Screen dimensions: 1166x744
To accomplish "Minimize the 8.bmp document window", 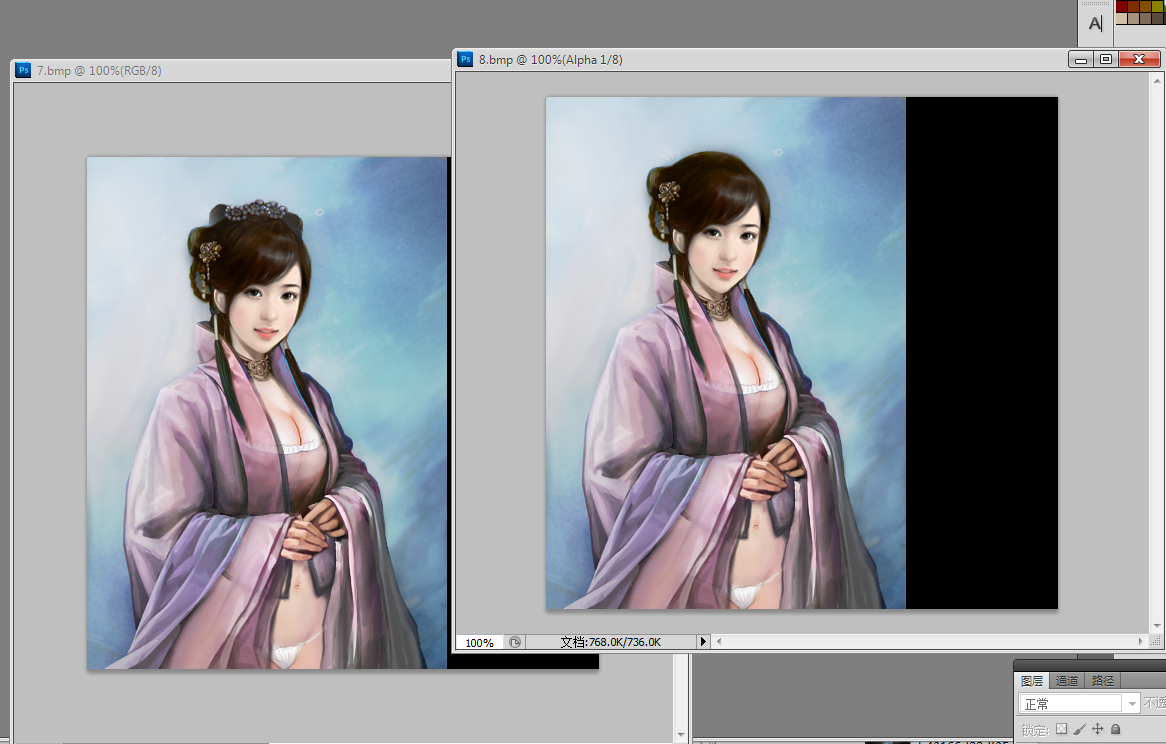I will [1080, 59].
